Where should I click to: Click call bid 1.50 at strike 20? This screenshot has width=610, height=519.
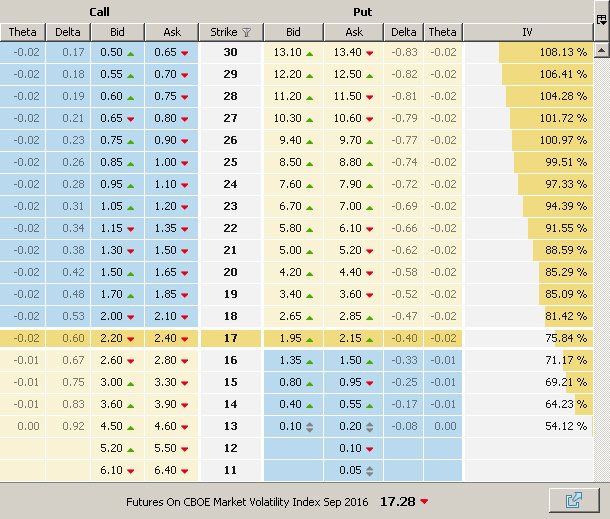(x=117, y=272)
